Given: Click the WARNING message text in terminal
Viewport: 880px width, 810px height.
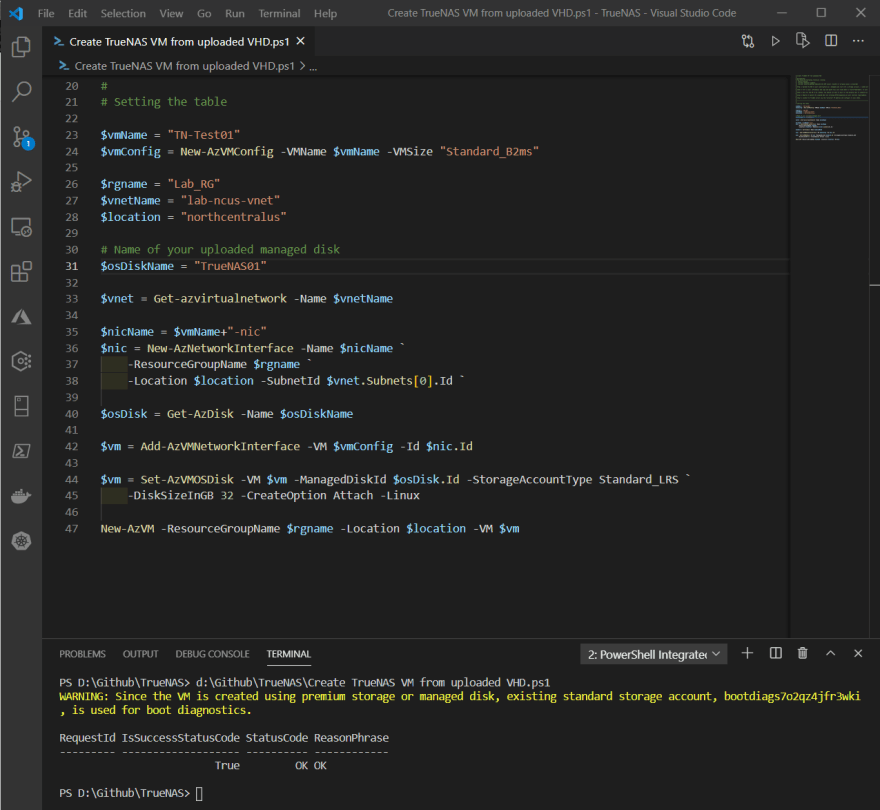Looking at the screenshot, I should (x=460, y=703).
